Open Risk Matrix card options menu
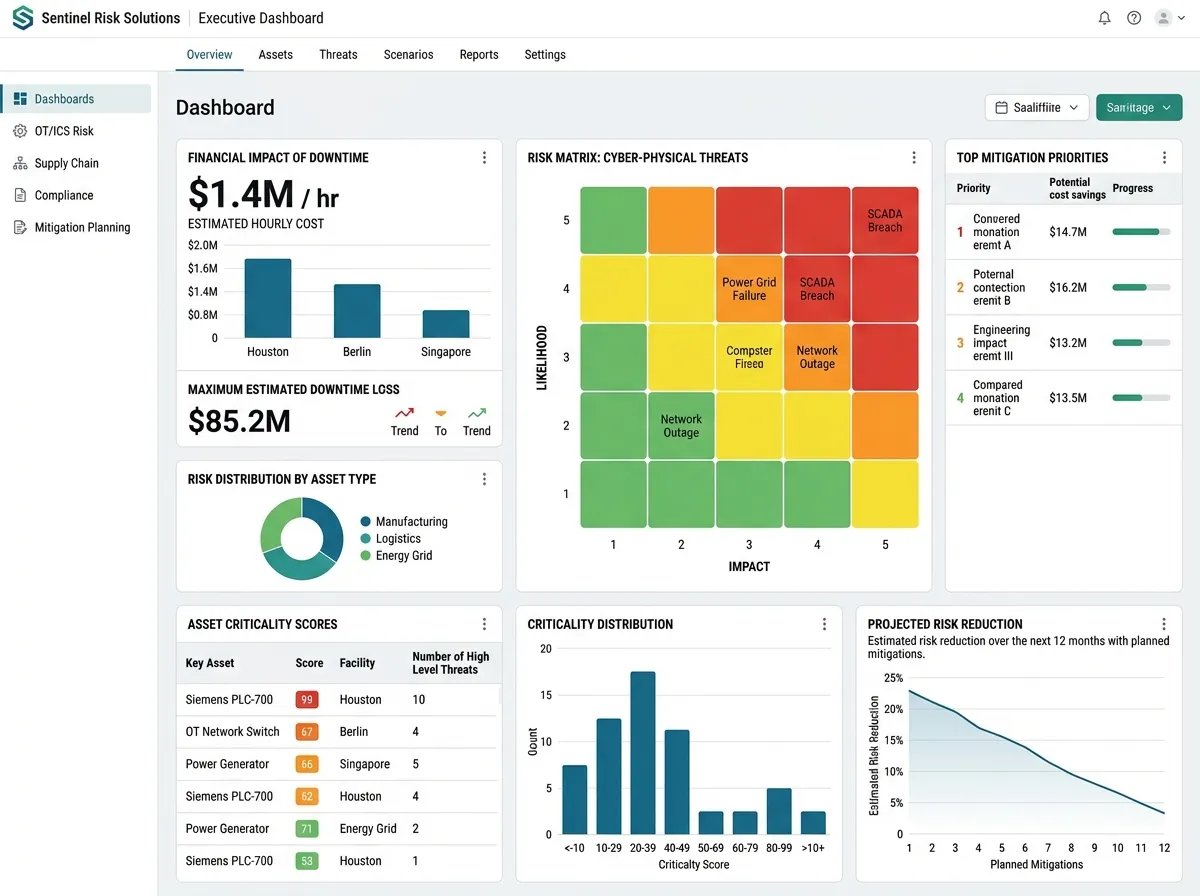The height and width of the screenshot is (896, 1200). click(x=914, y=158)
